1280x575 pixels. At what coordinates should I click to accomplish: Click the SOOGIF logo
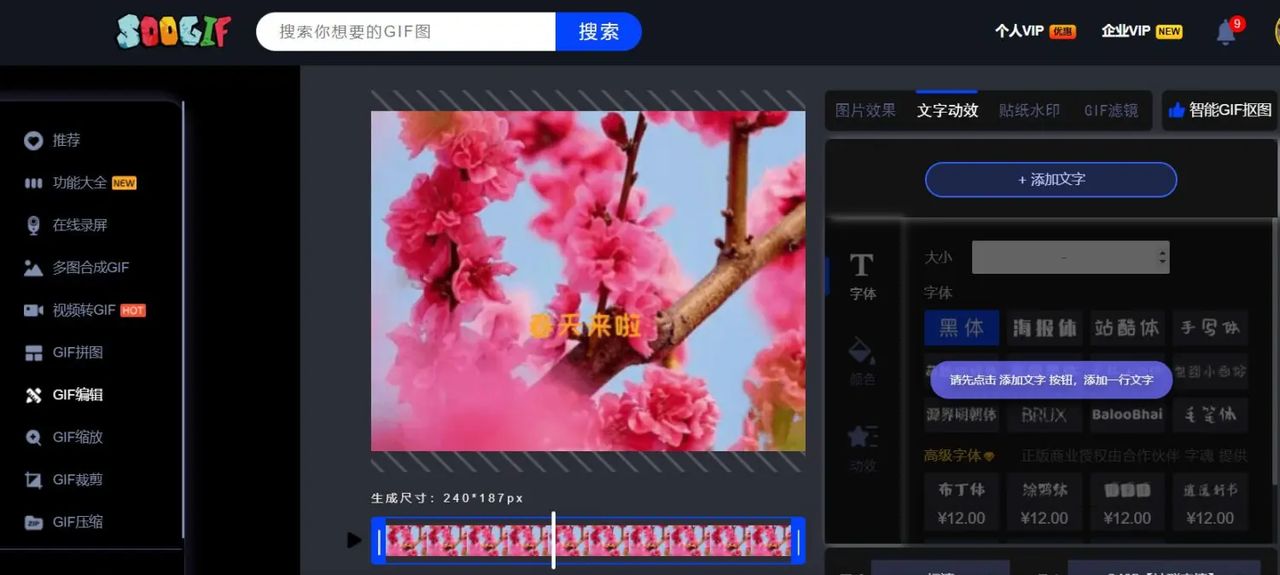tap(174, 31)
